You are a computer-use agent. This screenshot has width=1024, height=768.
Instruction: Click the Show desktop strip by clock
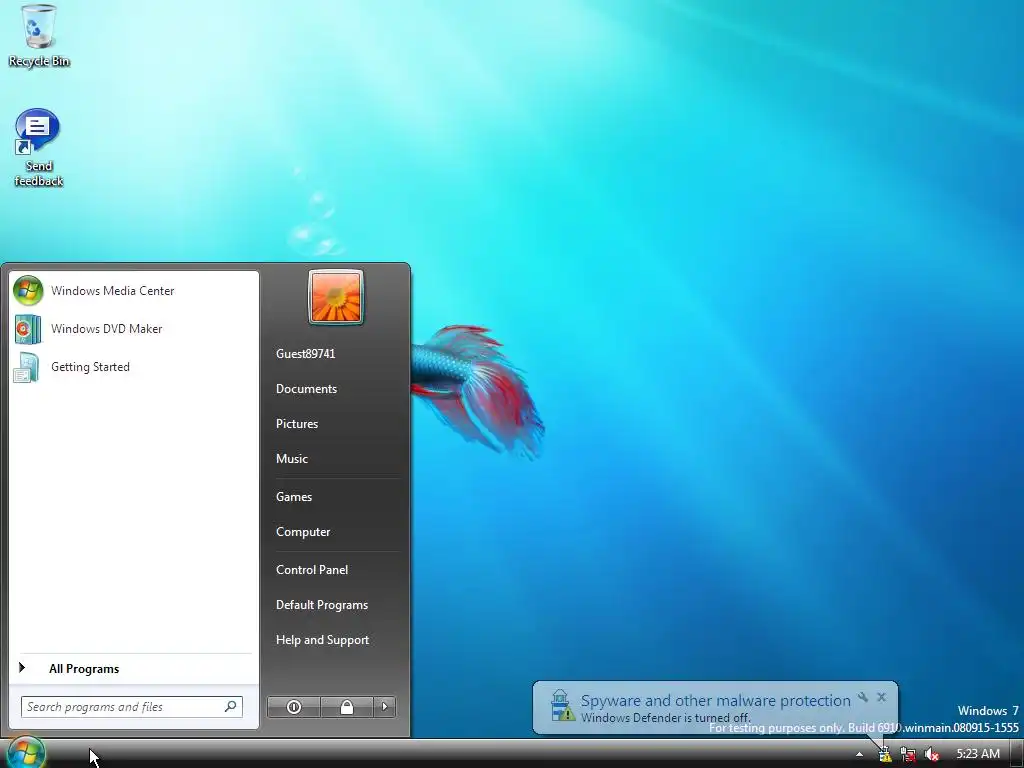[x=1017, y=754]
